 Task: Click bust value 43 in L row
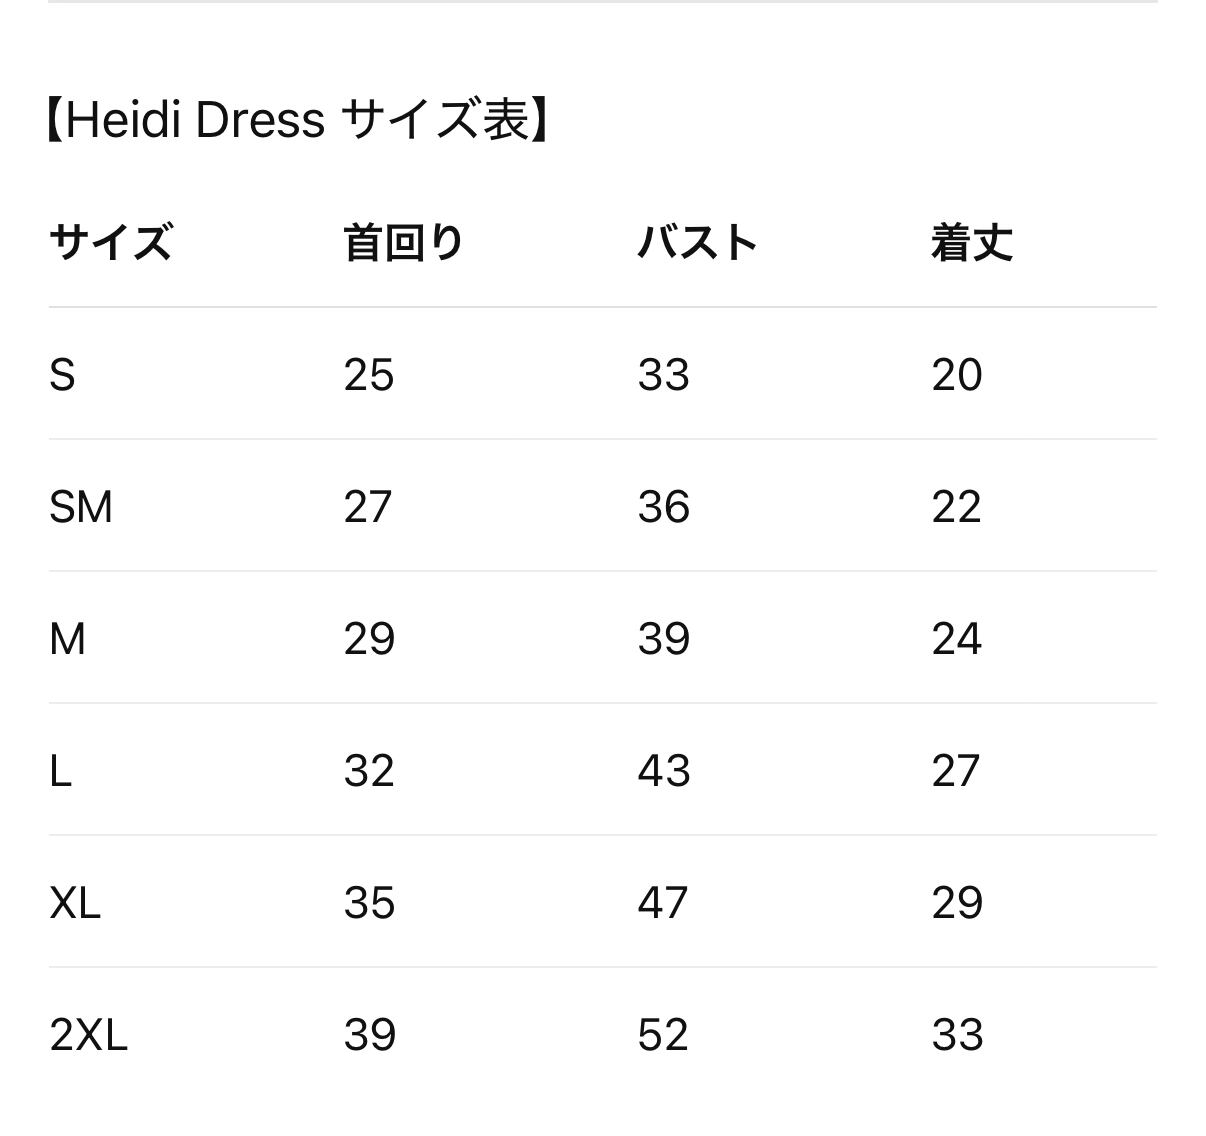coord(664,771)
